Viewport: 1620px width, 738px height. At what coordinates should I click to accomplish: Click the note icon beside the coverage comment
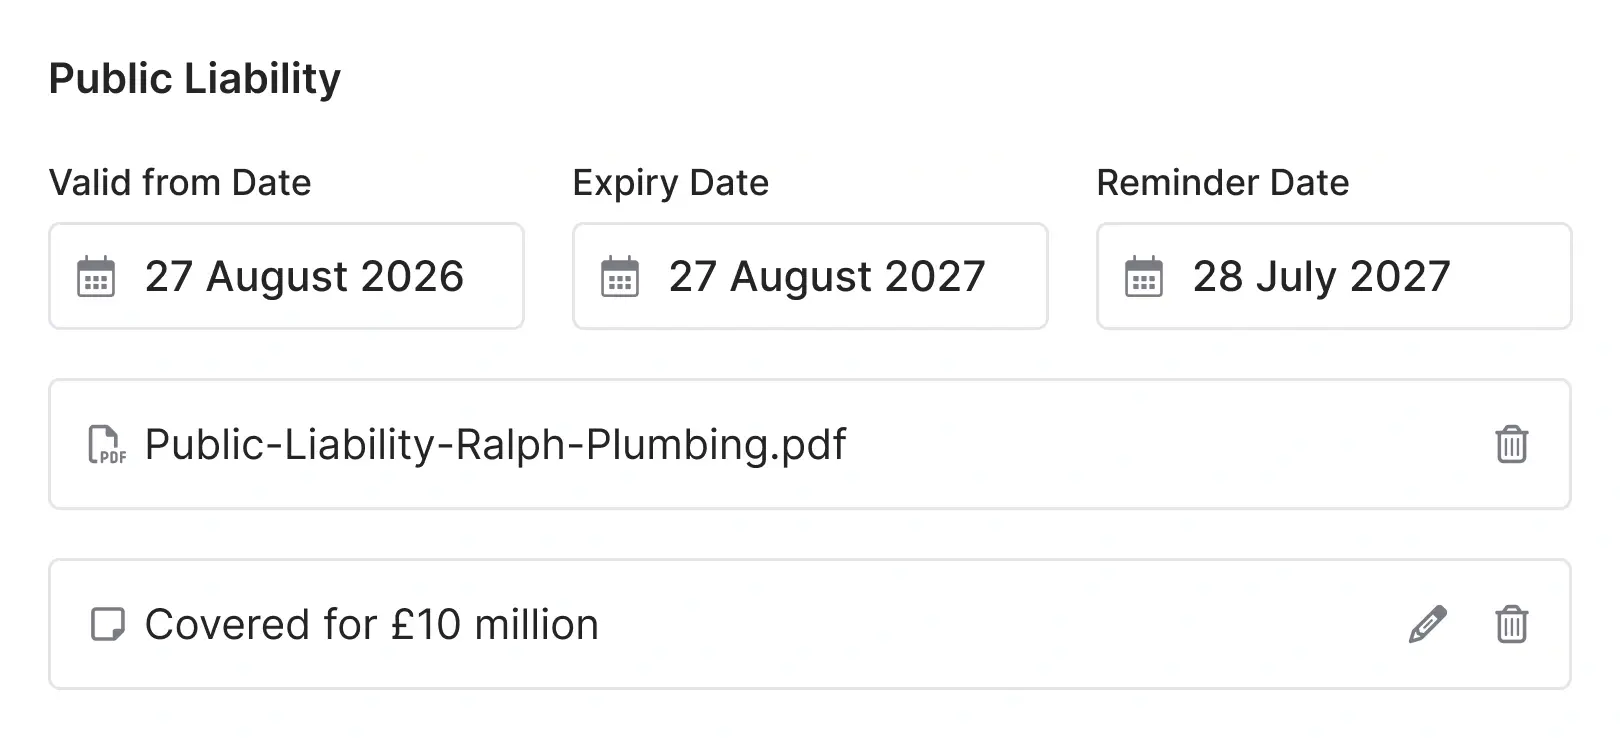point(106,622)
